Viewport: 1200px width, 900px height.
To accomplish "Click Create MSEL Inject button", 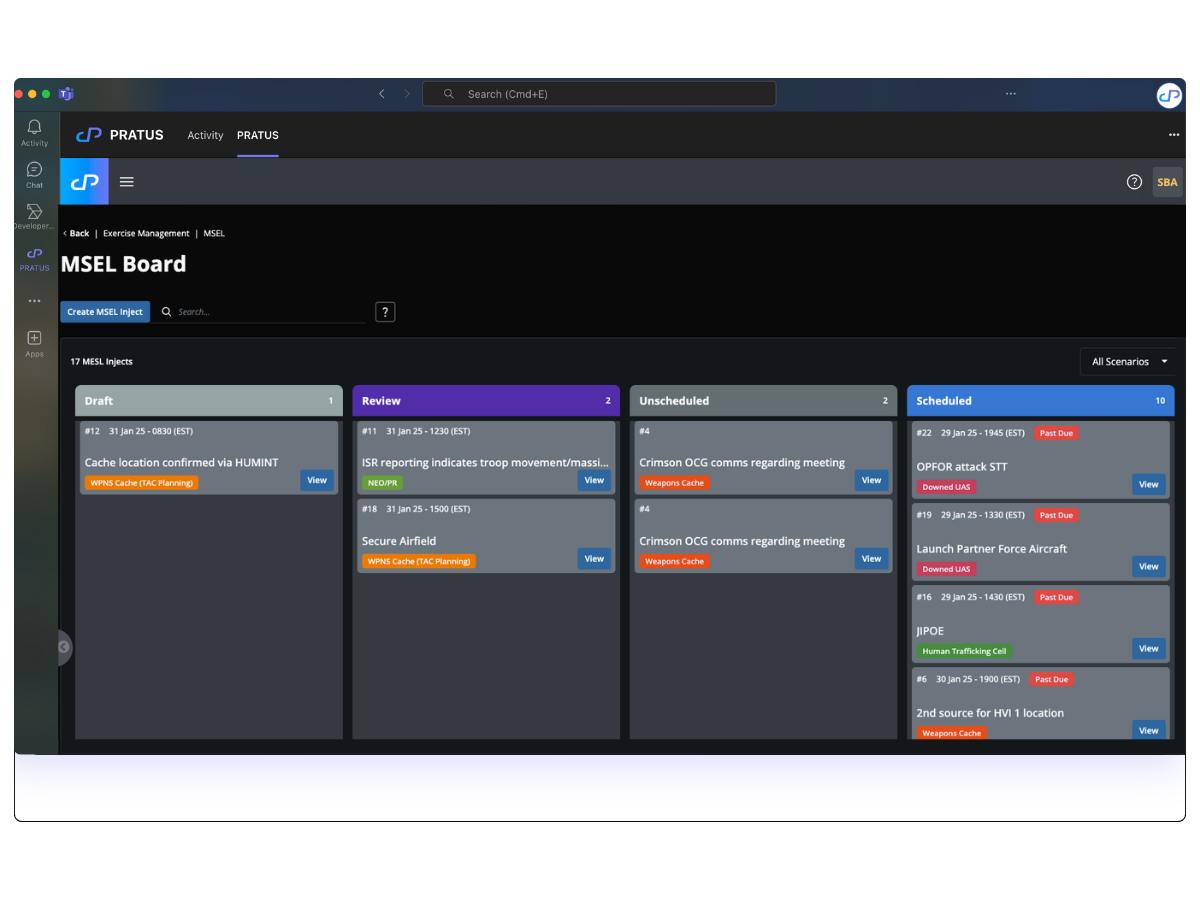I will [105, 312].
